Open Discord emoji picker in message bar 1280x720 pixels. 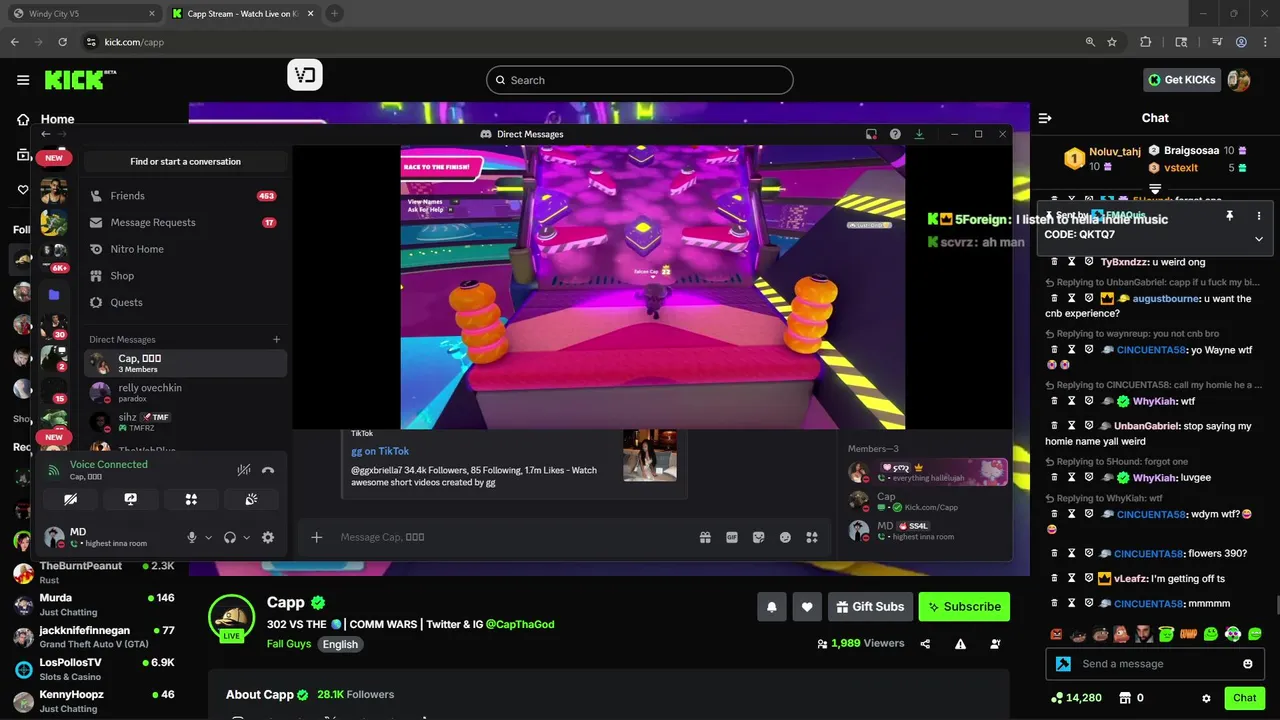[x=786, y=537]
